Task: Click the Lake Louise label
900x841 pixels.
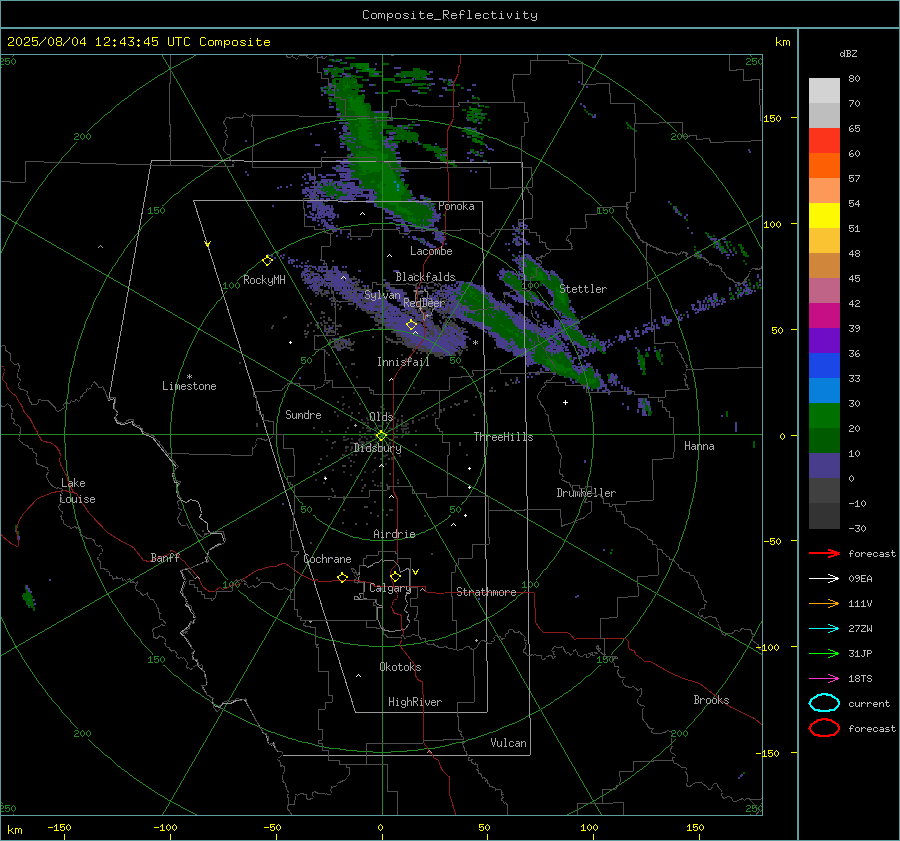Action: 77,491
